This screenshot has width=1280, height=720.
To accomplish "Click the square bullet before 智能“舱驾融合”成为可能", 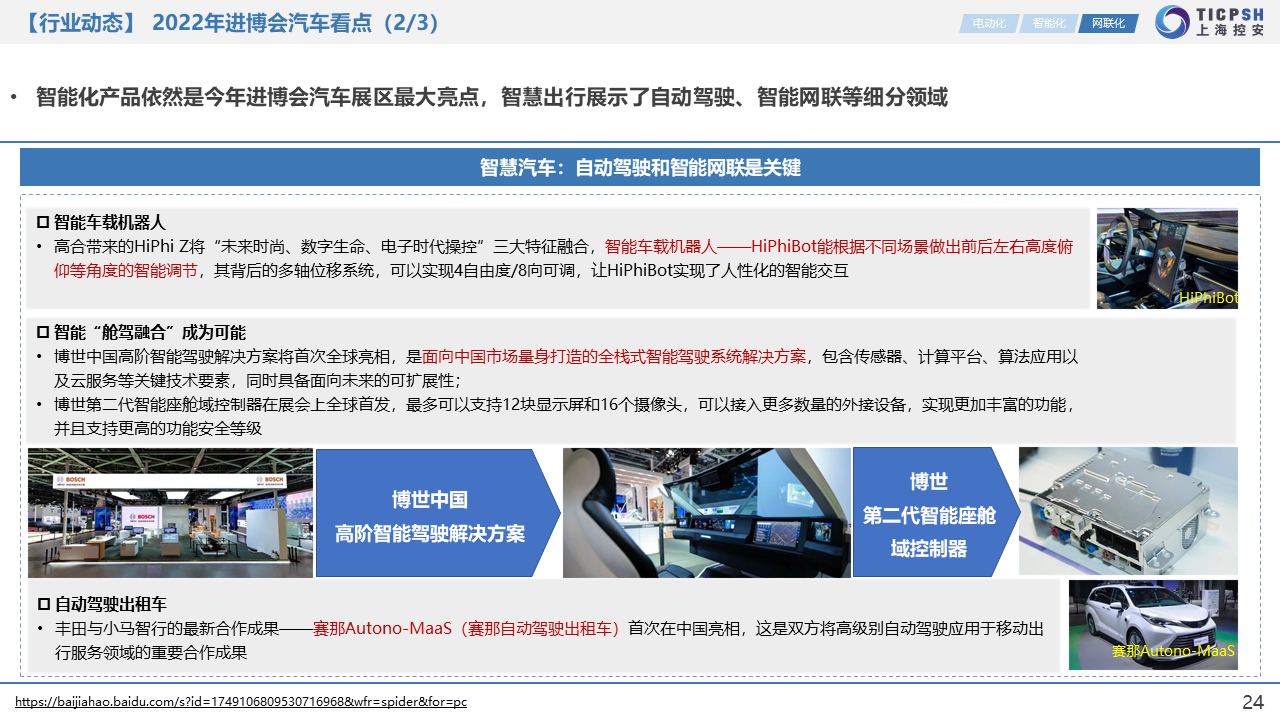I will click(43, 332).
